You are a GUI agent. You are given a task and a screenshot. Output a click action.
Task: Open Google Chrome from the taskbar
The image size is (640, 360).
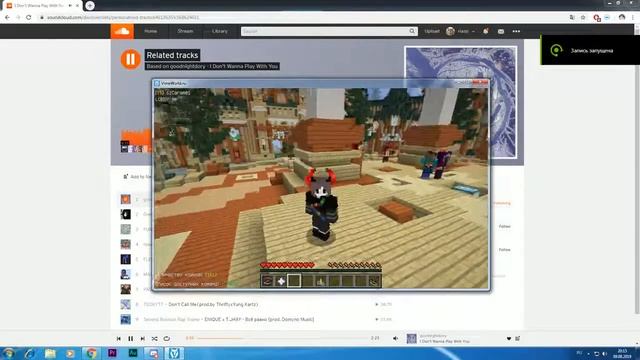[x=91, y=353]
